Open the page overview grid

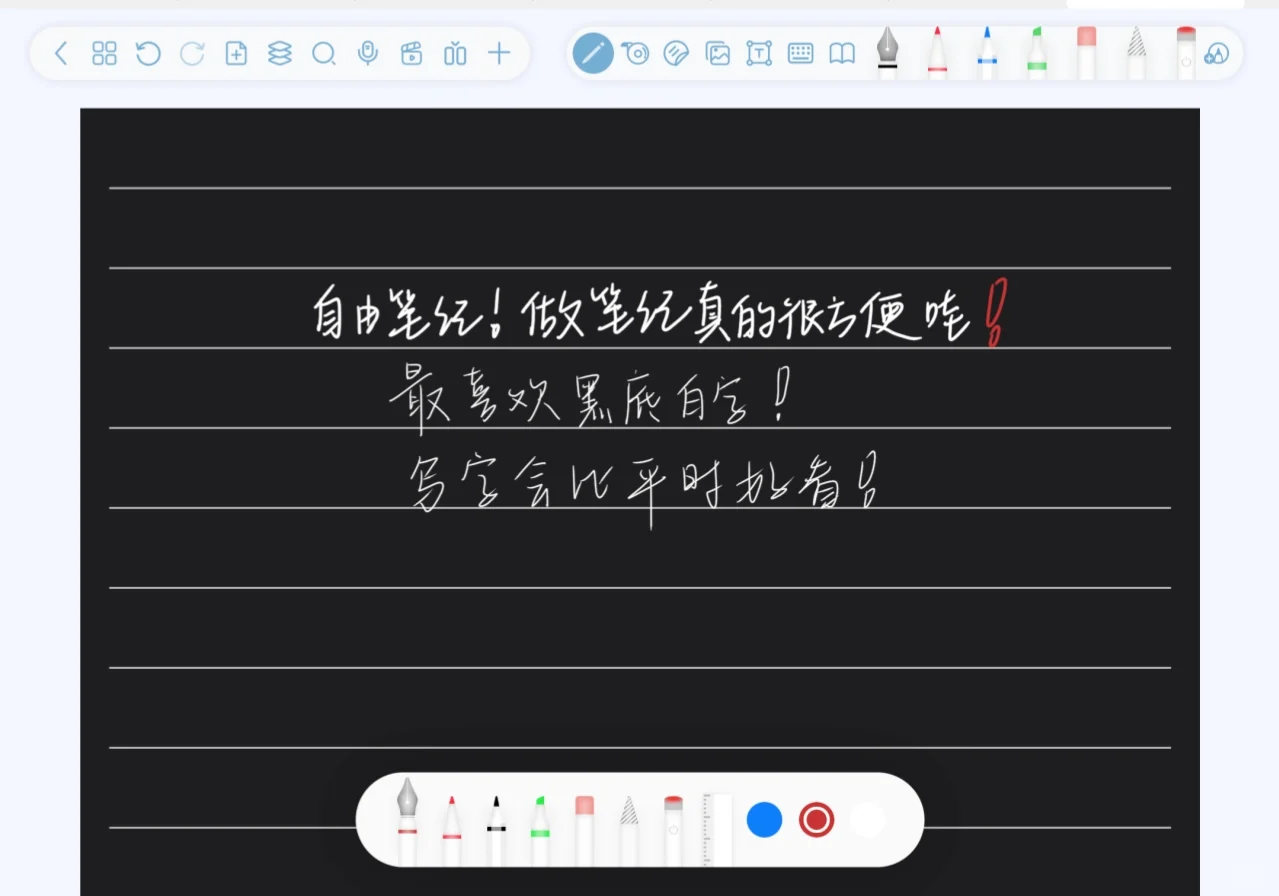point(103,54)
